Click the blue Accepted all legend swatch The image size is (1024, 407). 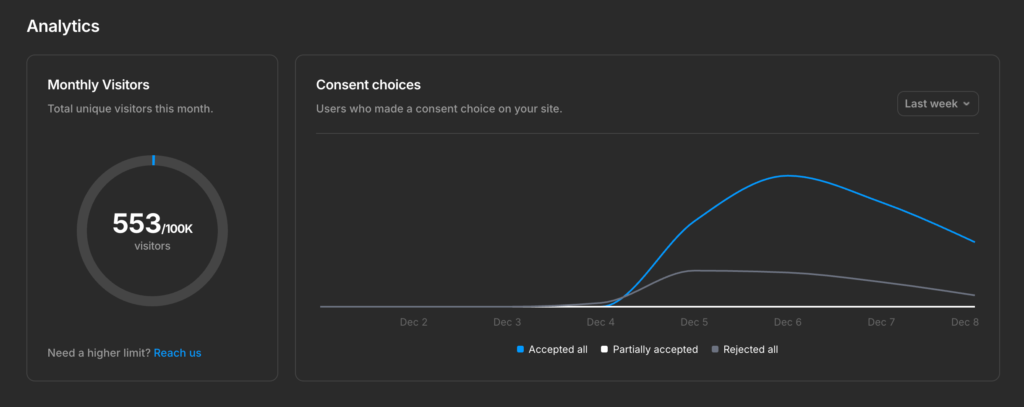pos(520,350)
